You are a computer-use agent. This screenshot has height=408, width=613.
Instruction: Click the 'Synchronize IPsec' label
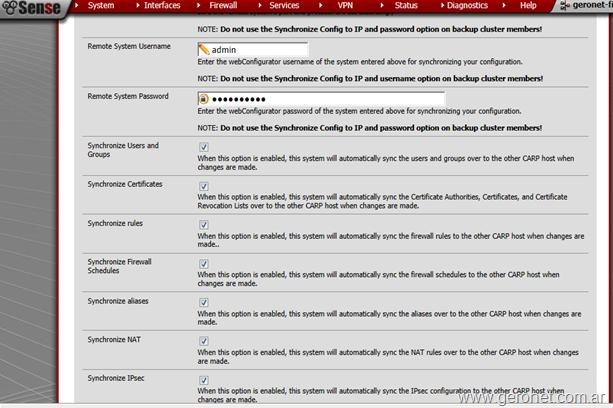(116, 378)
